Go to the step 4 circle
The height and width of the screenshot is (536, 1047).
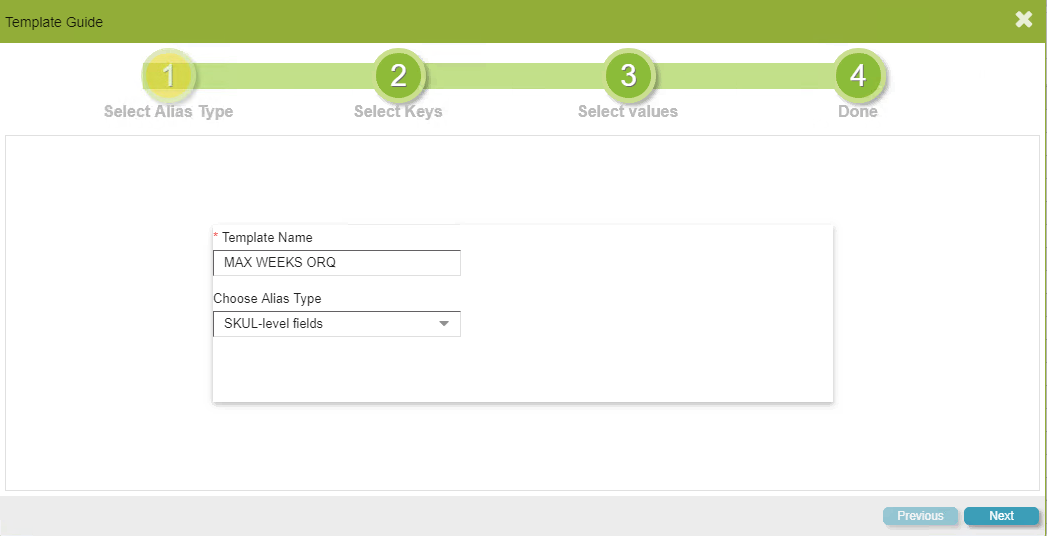point(858,76)
